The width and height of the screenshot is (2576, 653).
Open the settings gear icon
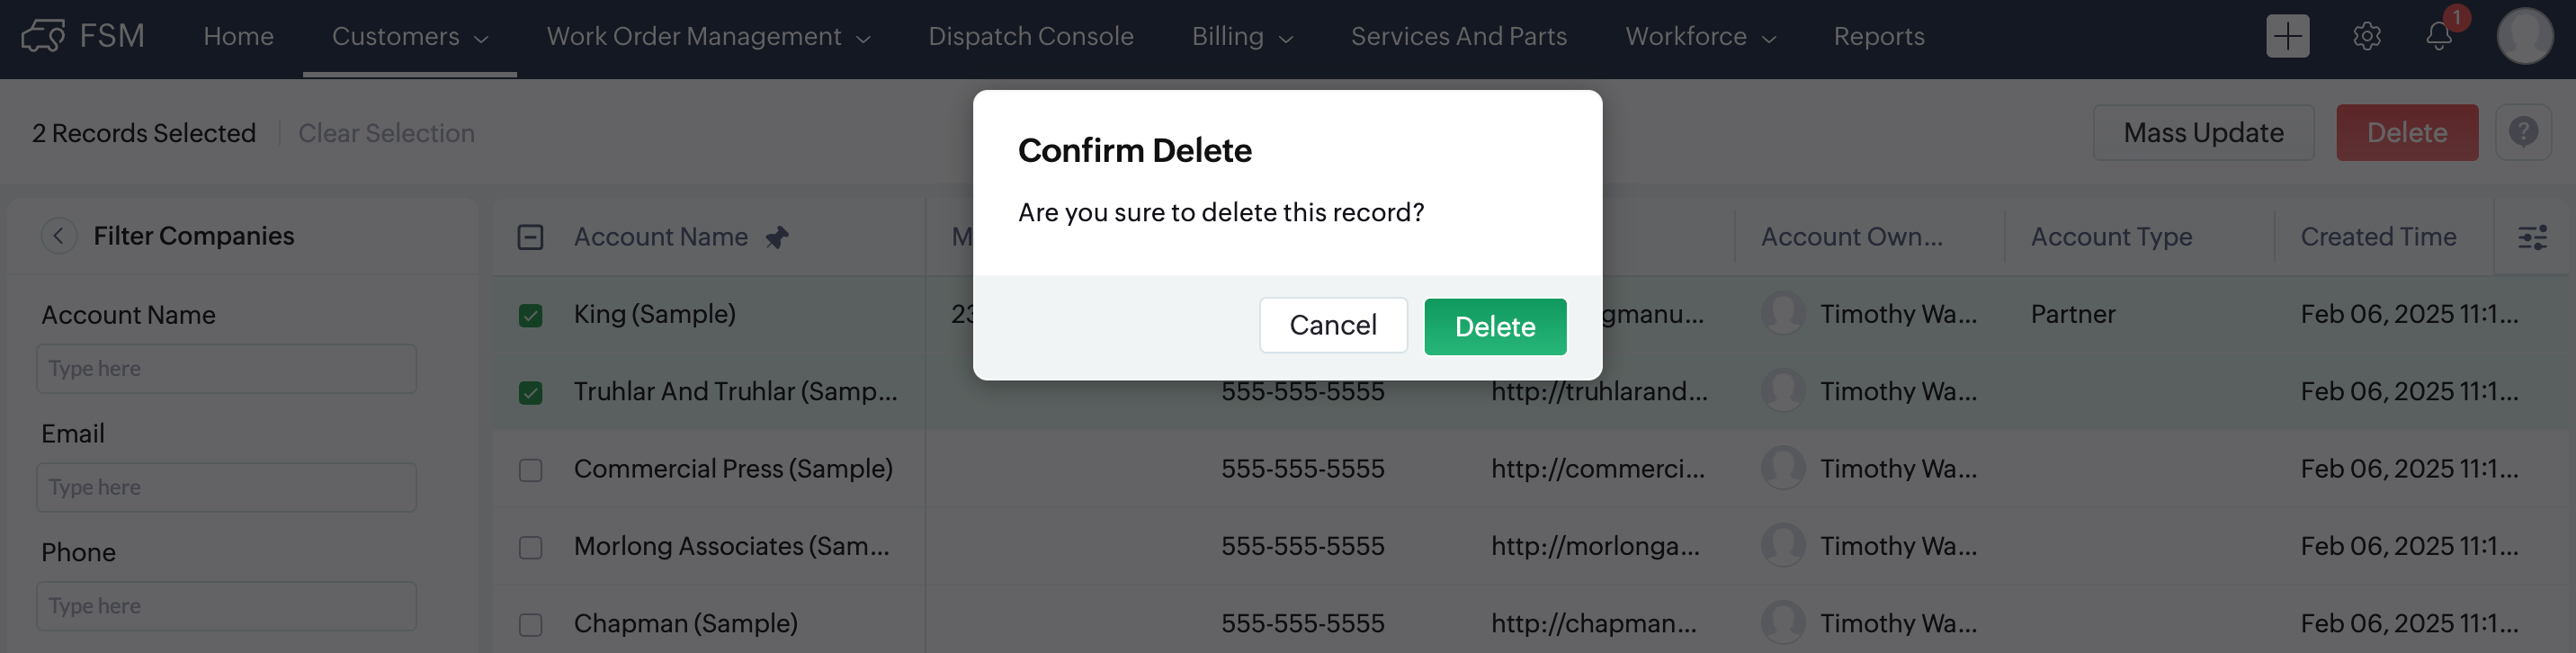coord(2366,36)
